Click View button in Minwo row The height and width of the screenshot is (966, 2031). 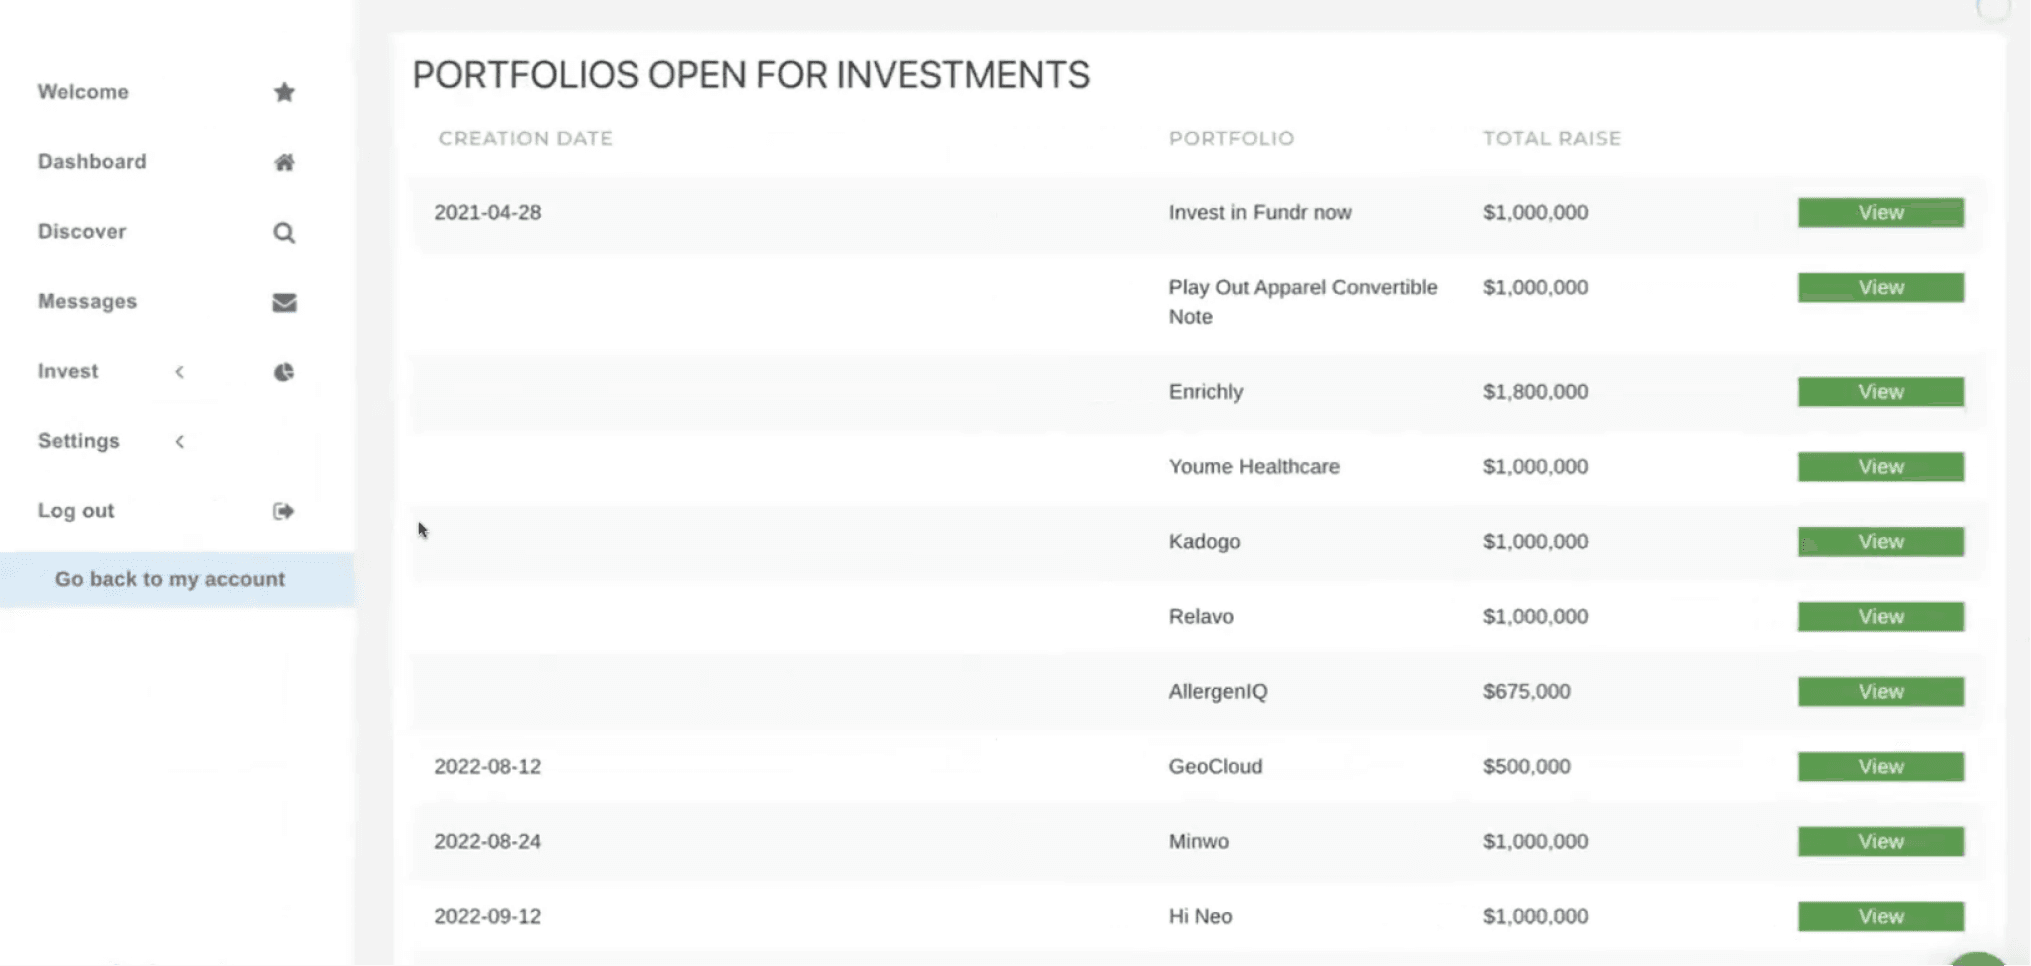[x=1880, y=841]
